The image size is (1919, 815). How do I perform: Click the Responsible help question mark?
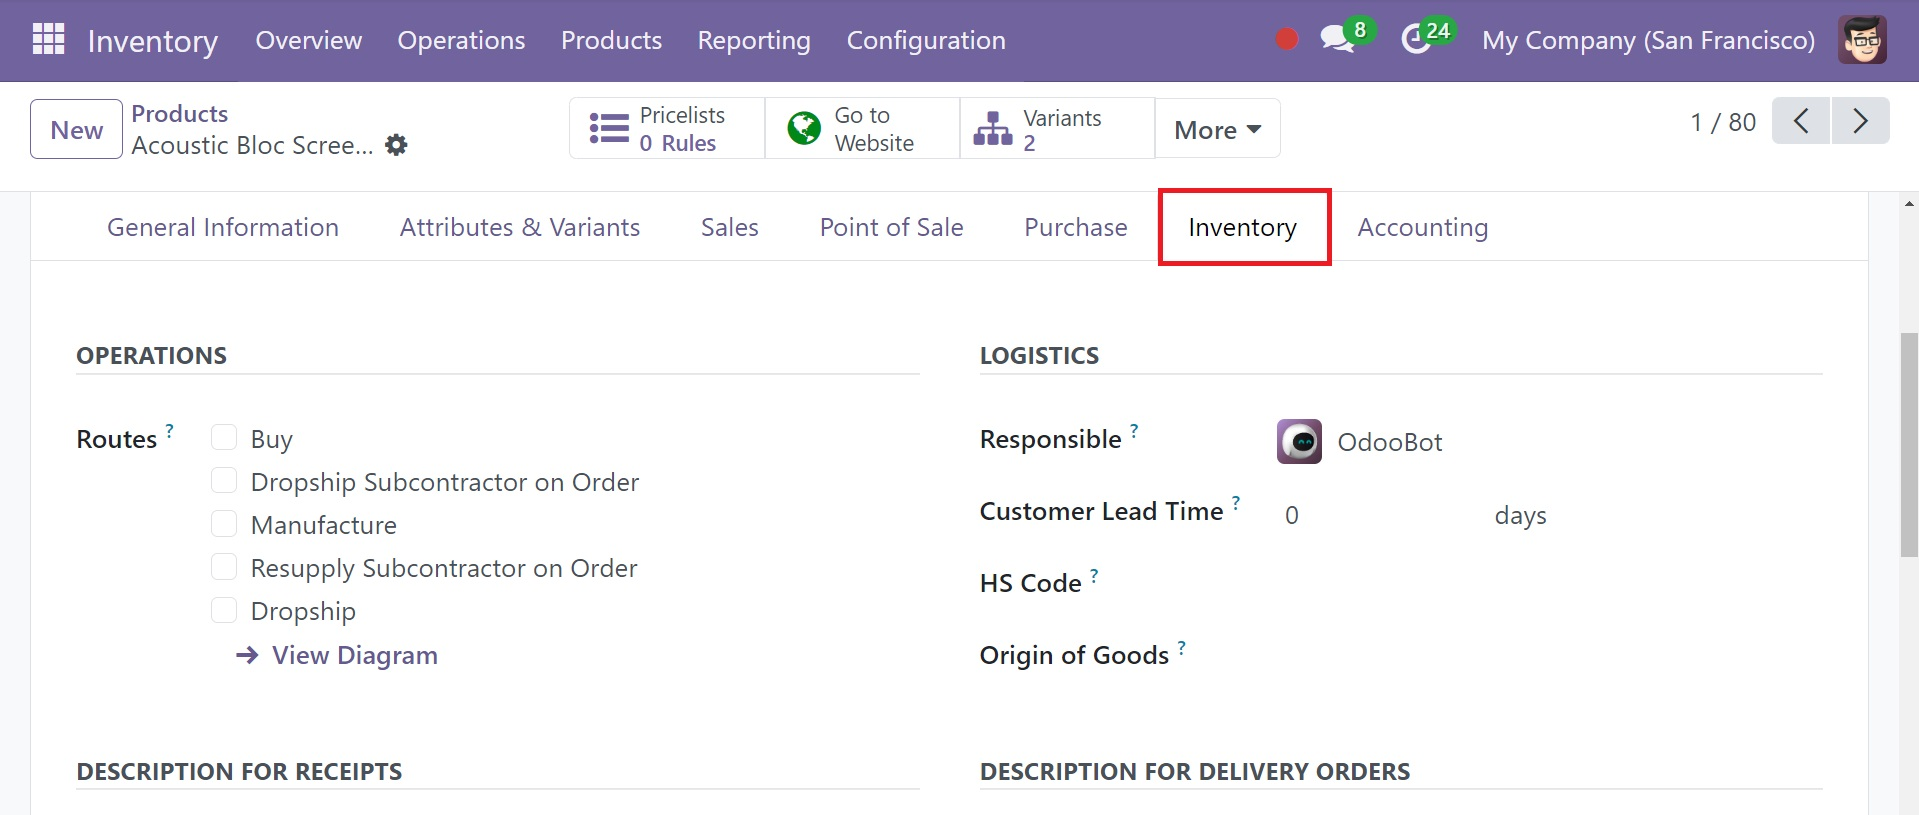1134,431
